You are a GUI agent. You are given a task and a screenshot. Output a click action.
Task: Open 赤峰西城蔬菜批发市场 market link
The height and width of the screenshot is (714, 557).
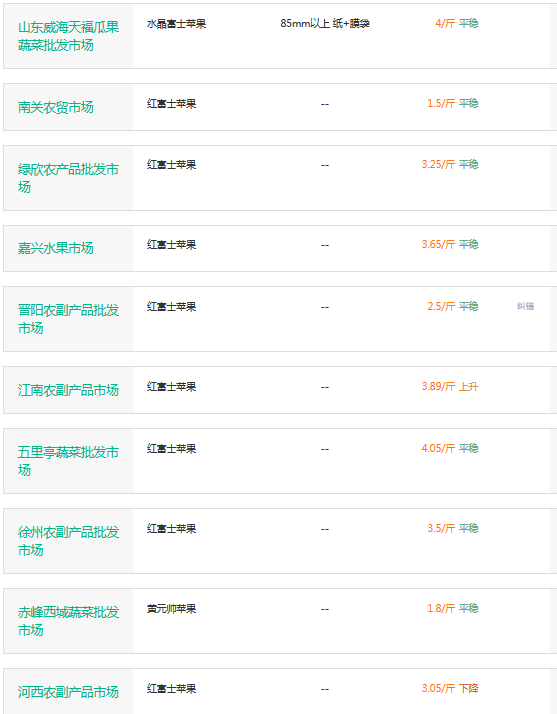coord(68,621)
